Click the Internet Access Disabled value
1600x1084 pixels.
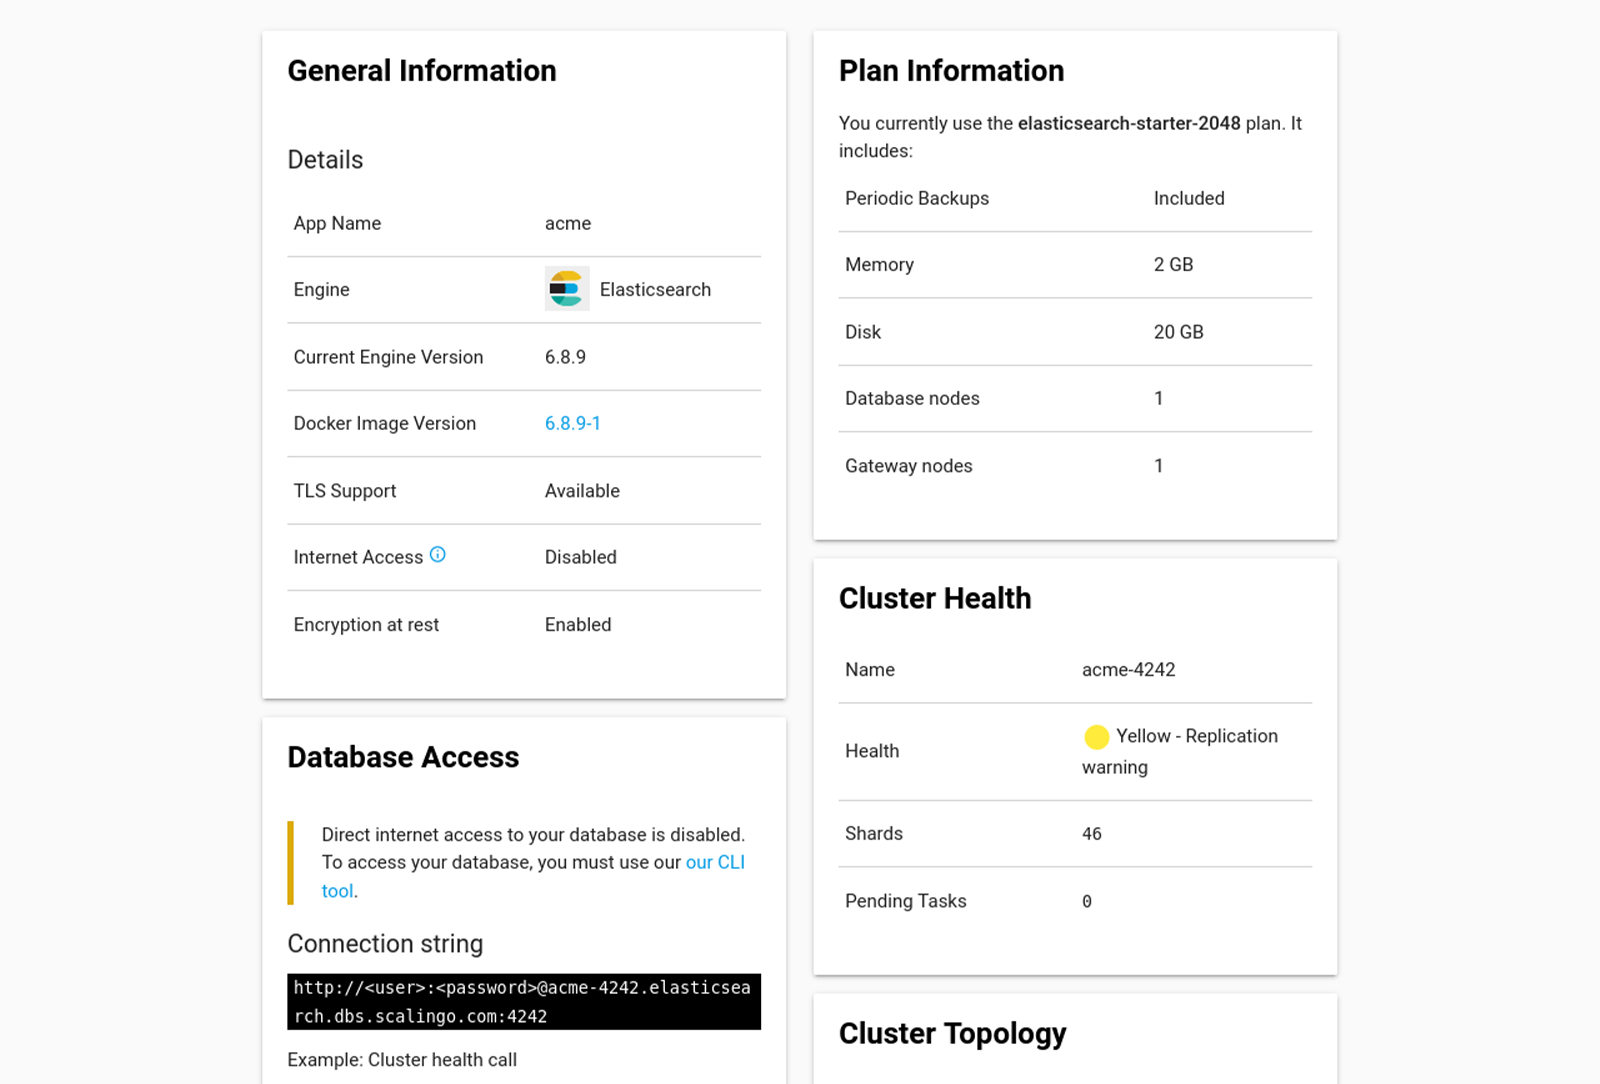(x=580, y=557)
